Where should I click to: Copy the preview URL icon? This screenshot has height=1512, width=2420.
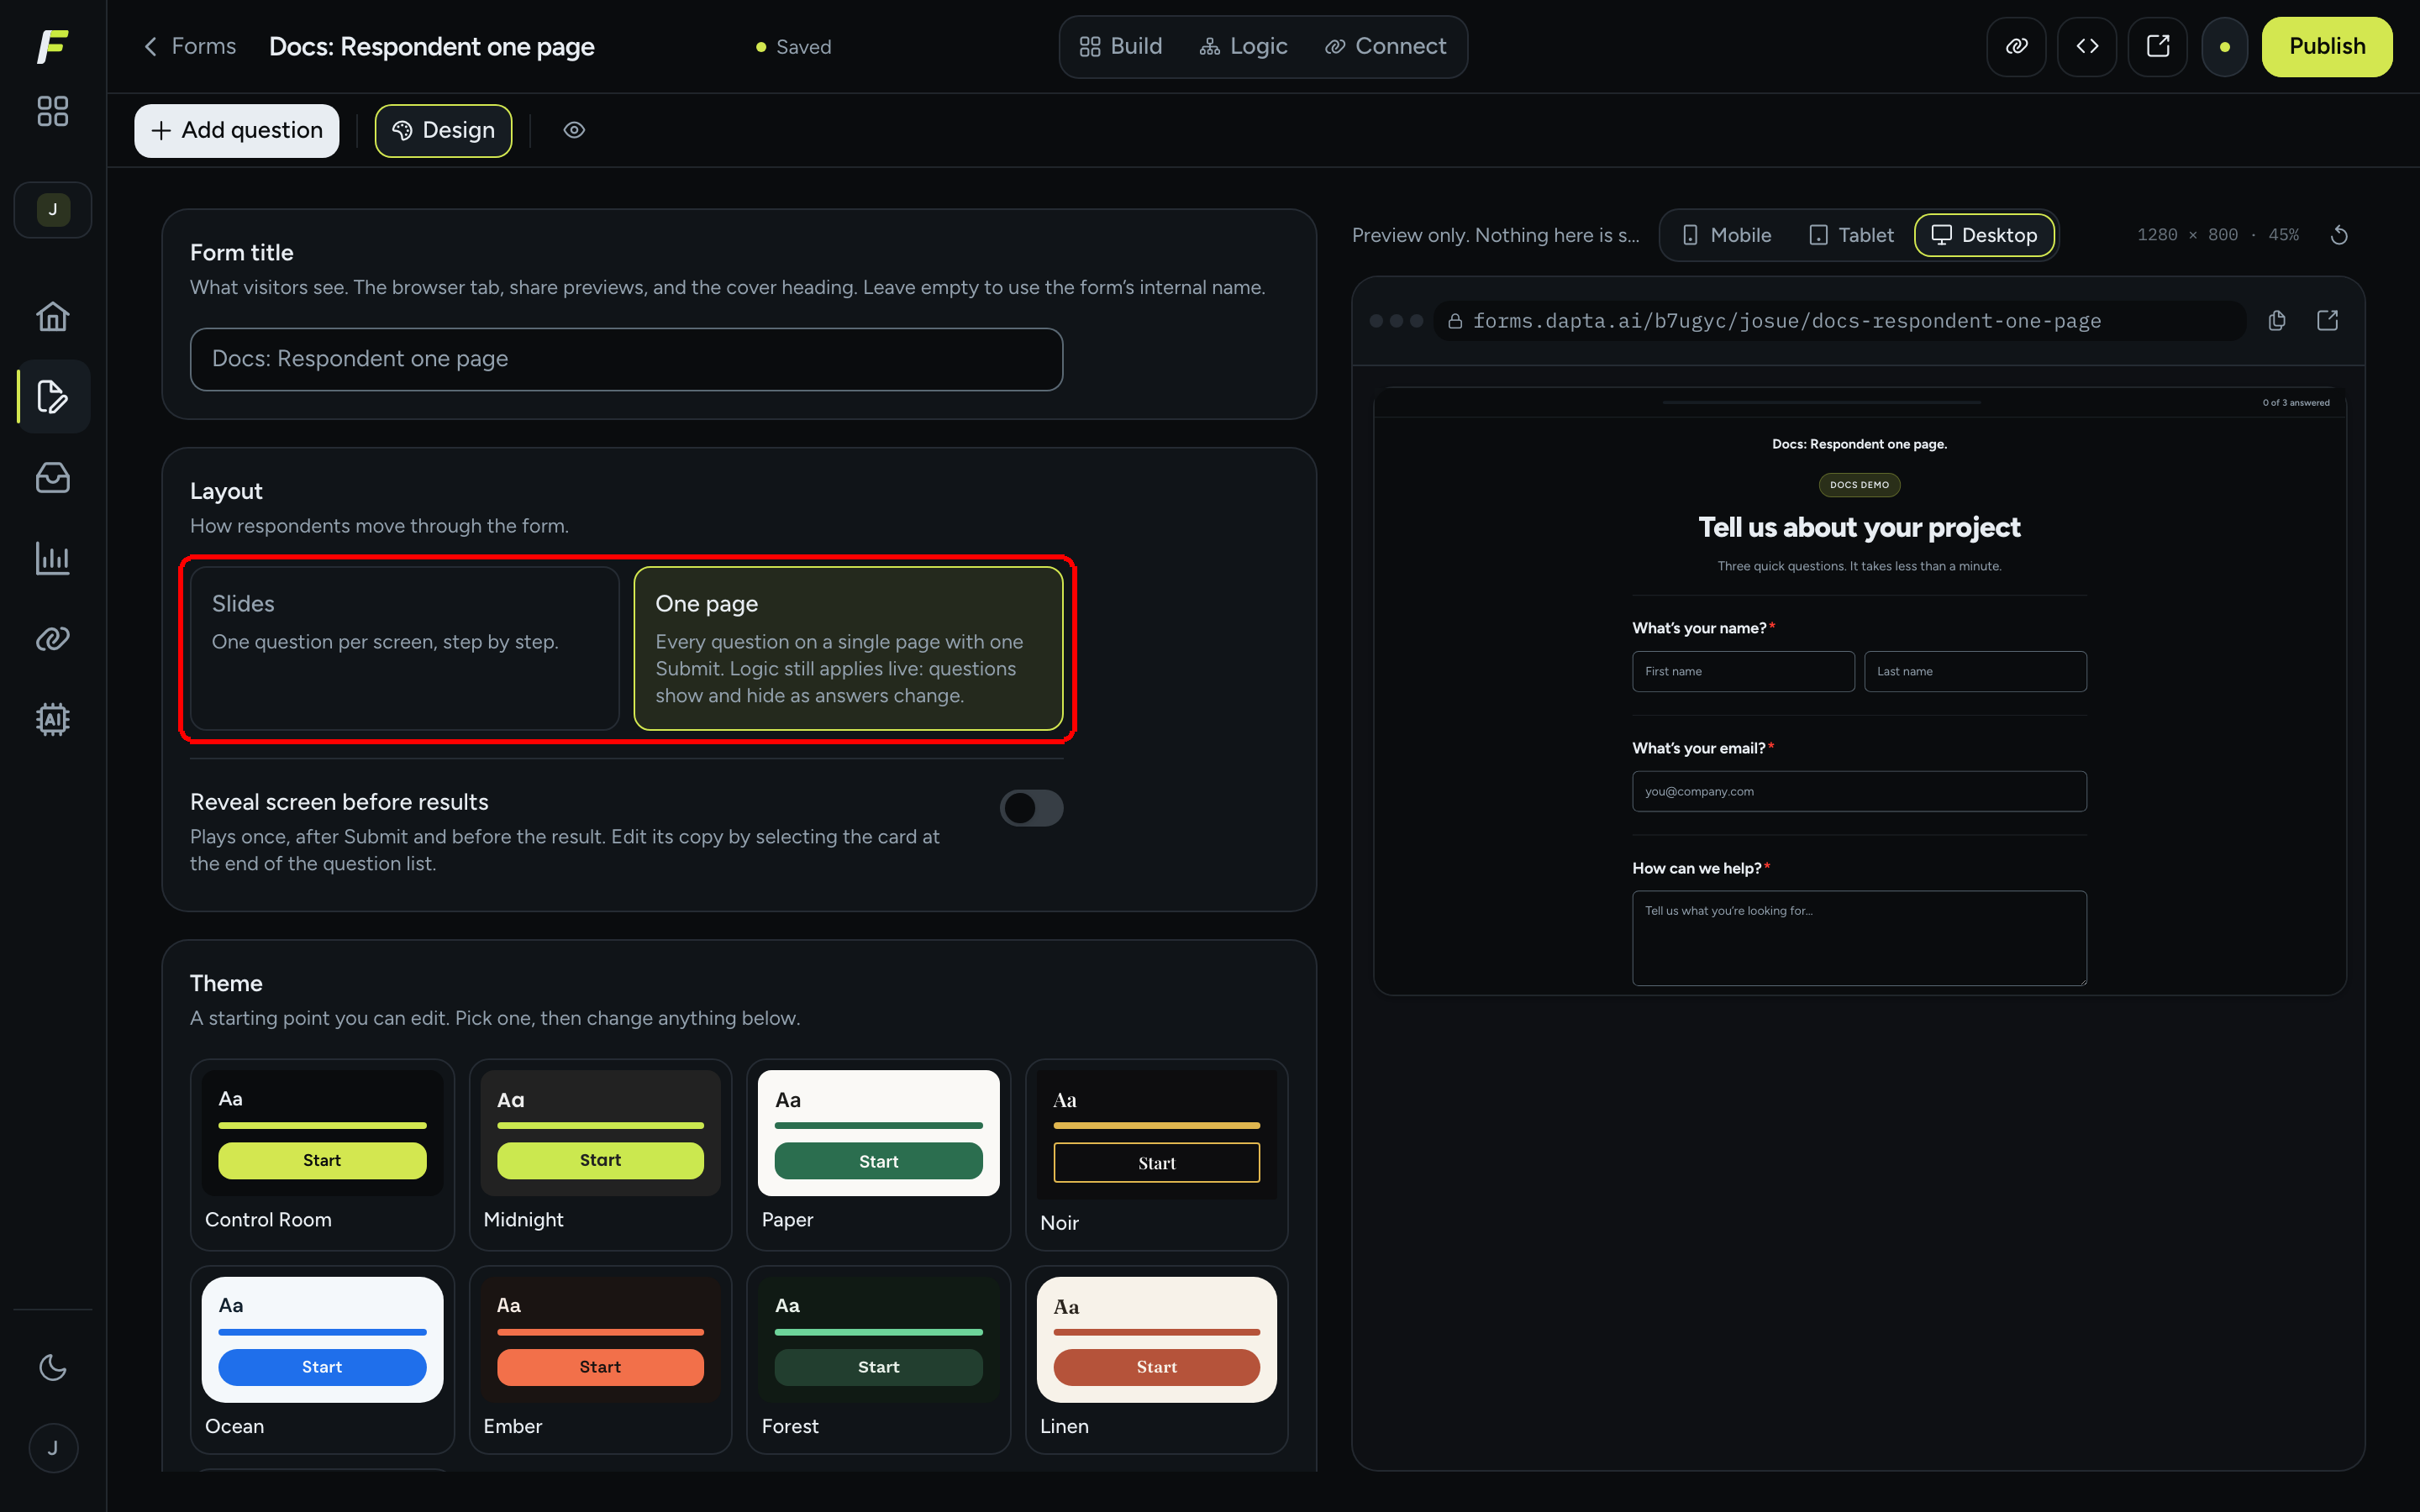pos(2277,320)
